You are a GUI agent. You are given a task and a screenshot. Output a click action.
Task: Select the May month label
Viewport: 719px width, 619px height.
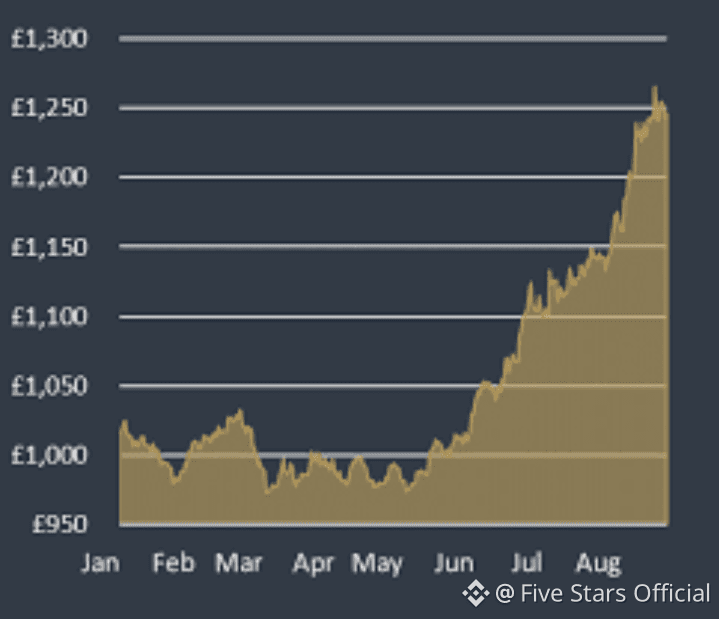click(377, 564)
